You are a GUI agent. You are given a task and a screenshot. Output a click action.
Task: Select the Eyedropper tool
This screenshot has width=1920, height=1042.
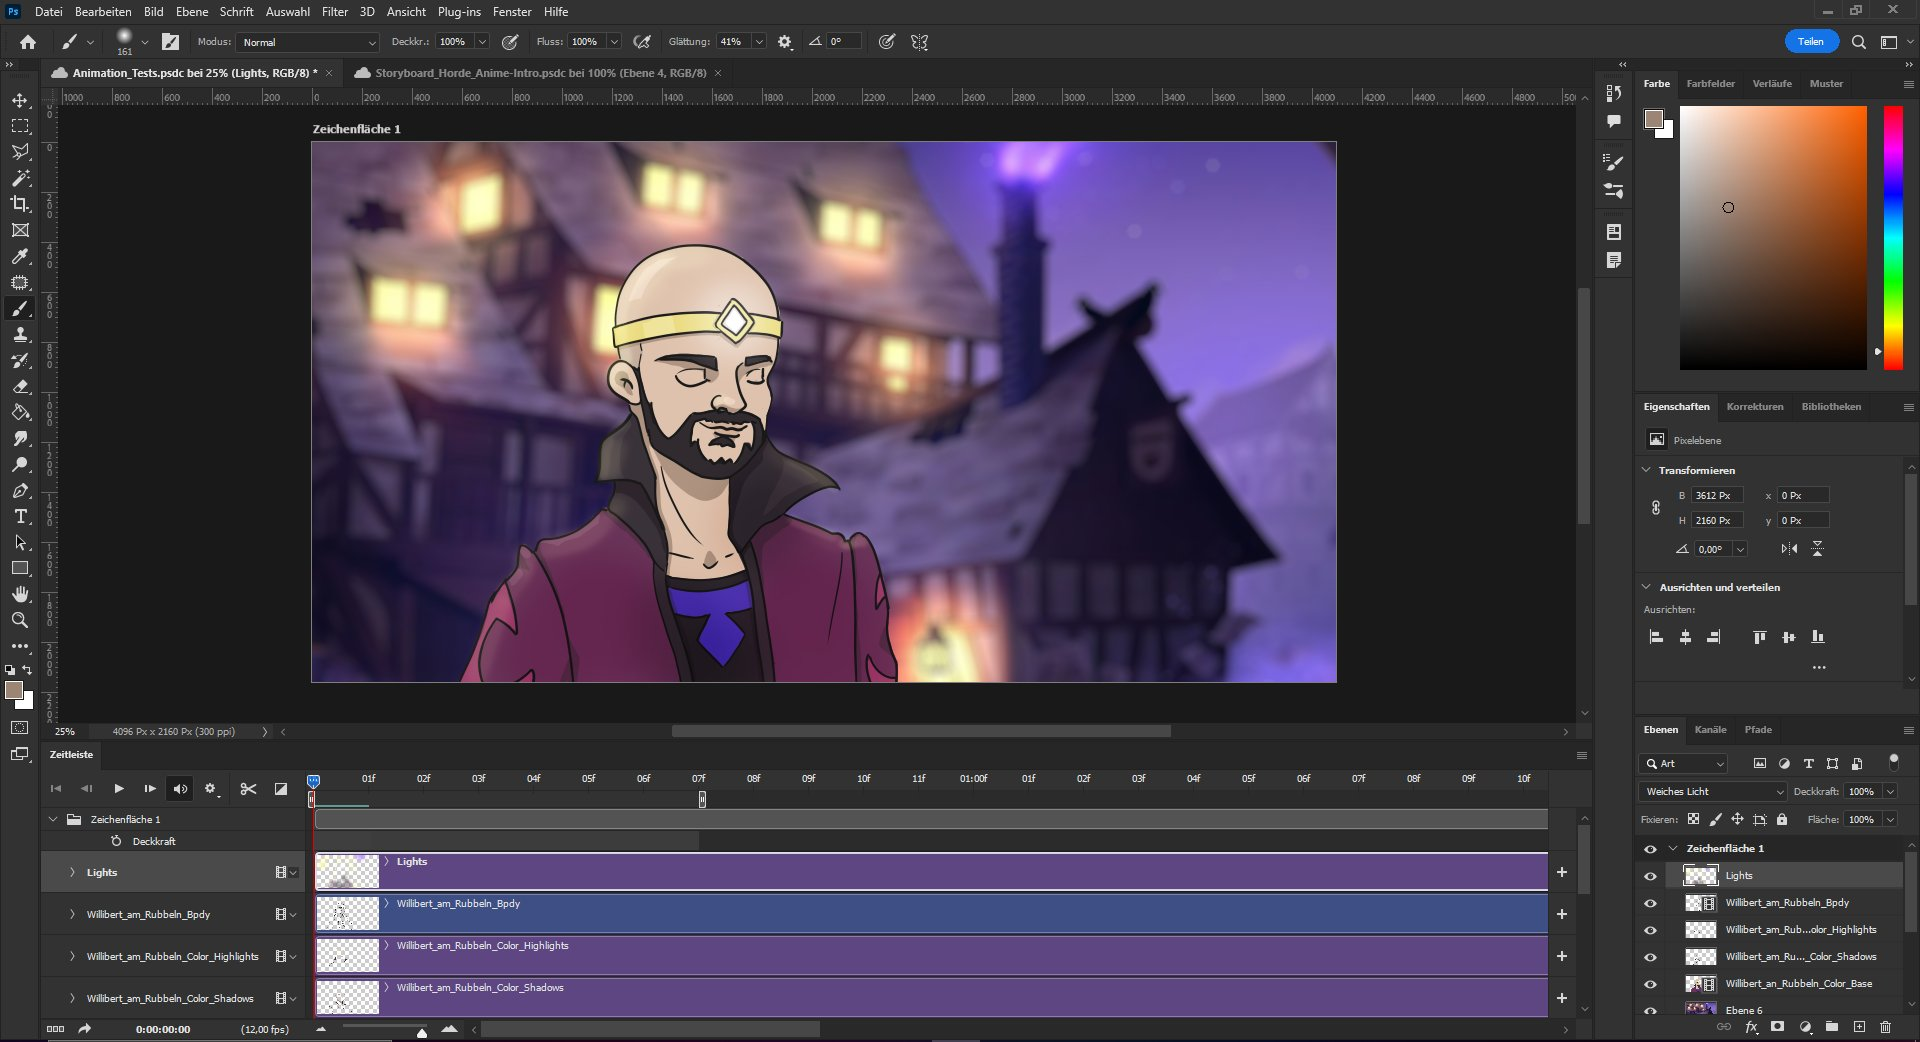coord(20,257)
